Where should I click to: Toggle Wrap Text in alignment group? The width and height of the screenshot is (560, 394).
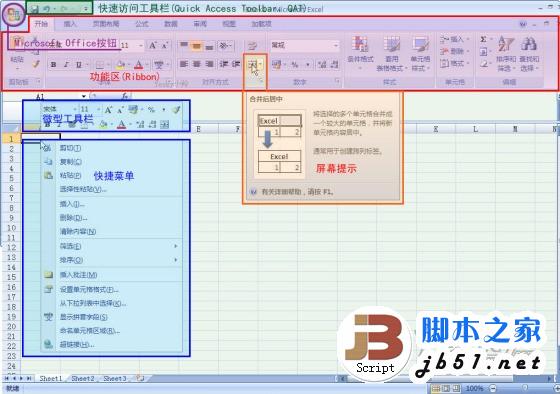pyautogui.click(x=252, y=45)
